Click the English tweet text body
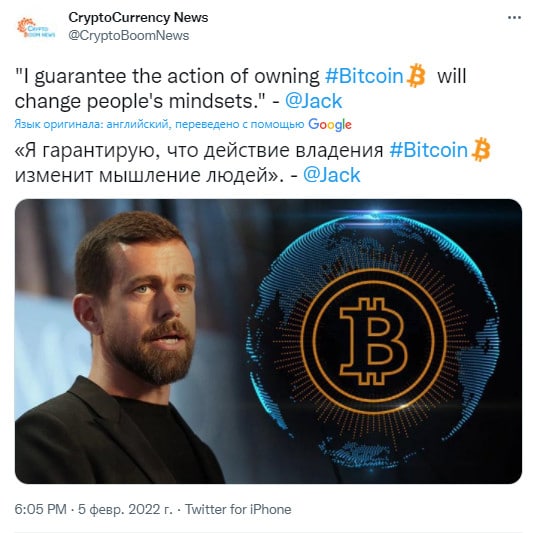Viewport: 537px width, 533px height. tap(240, 88)
